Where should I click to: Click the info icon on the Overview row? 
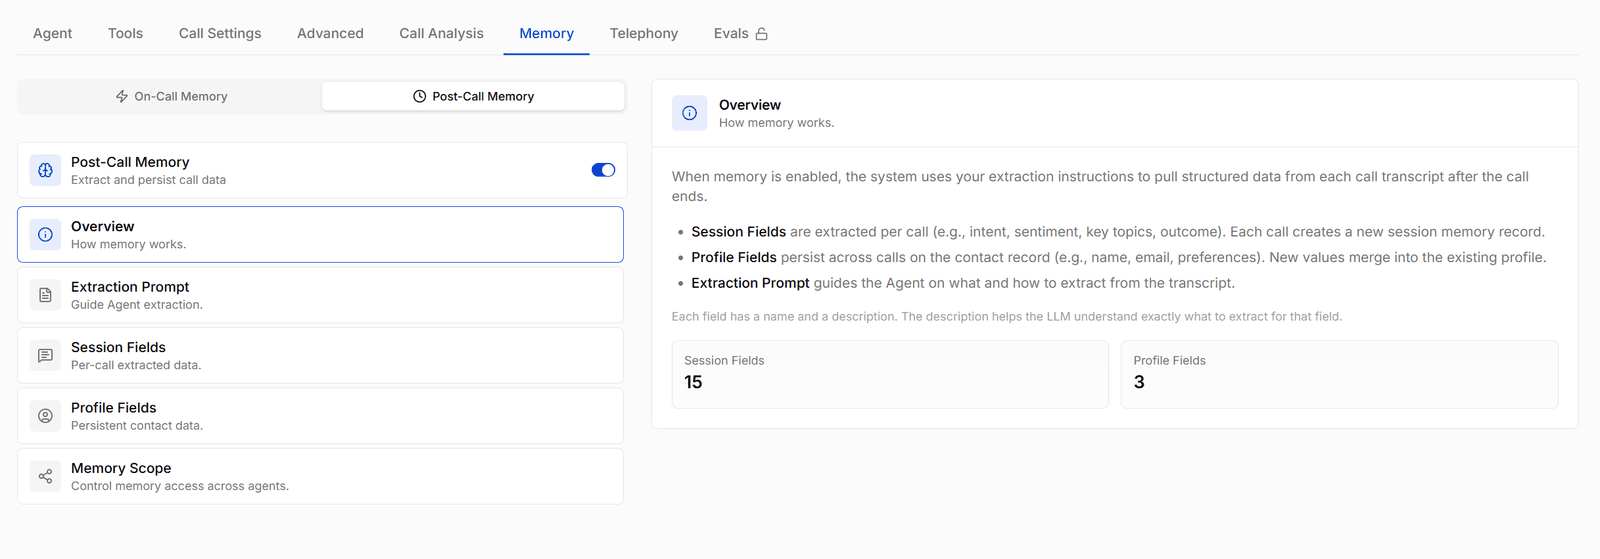tap(45, 235)
